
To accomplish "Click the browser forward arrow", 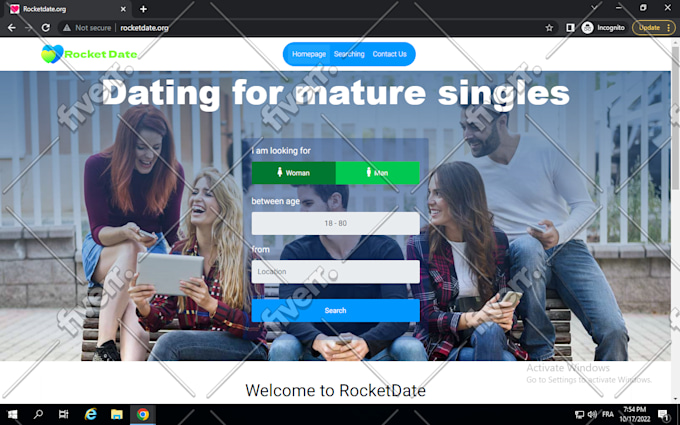I will coord(29,28).
